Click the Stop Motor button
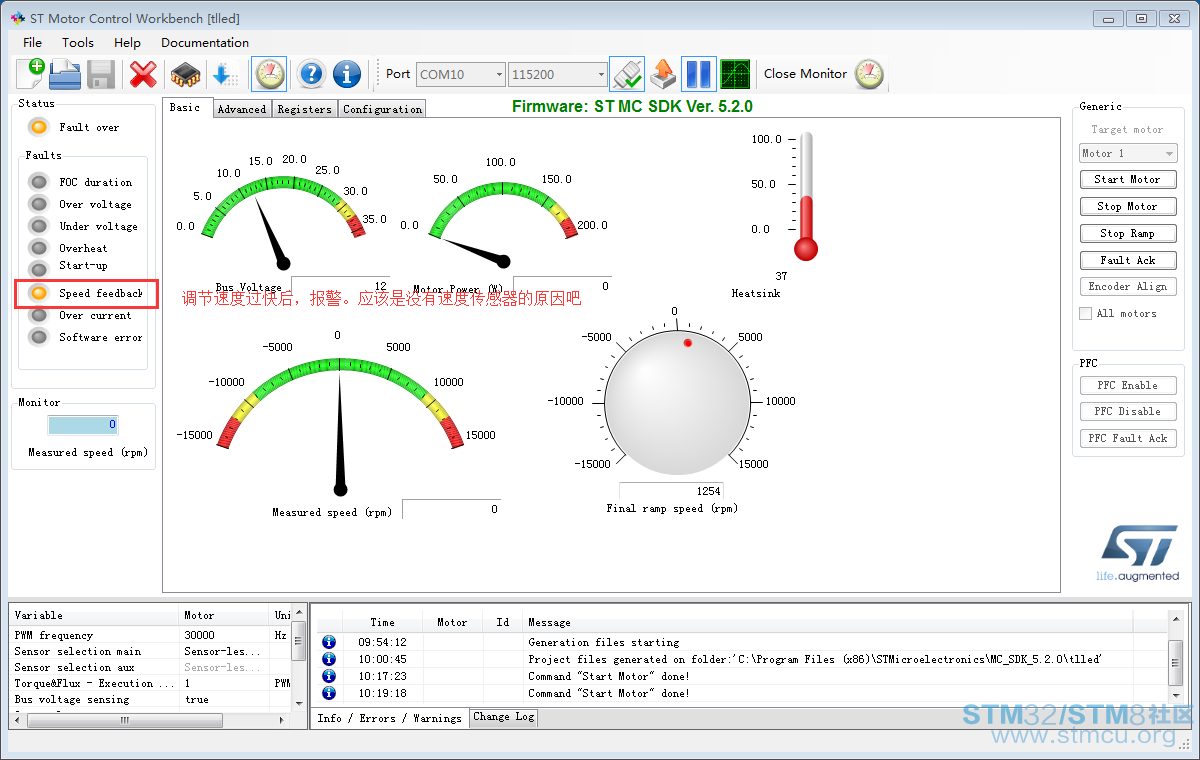1200x760 pixels. 1128,206
